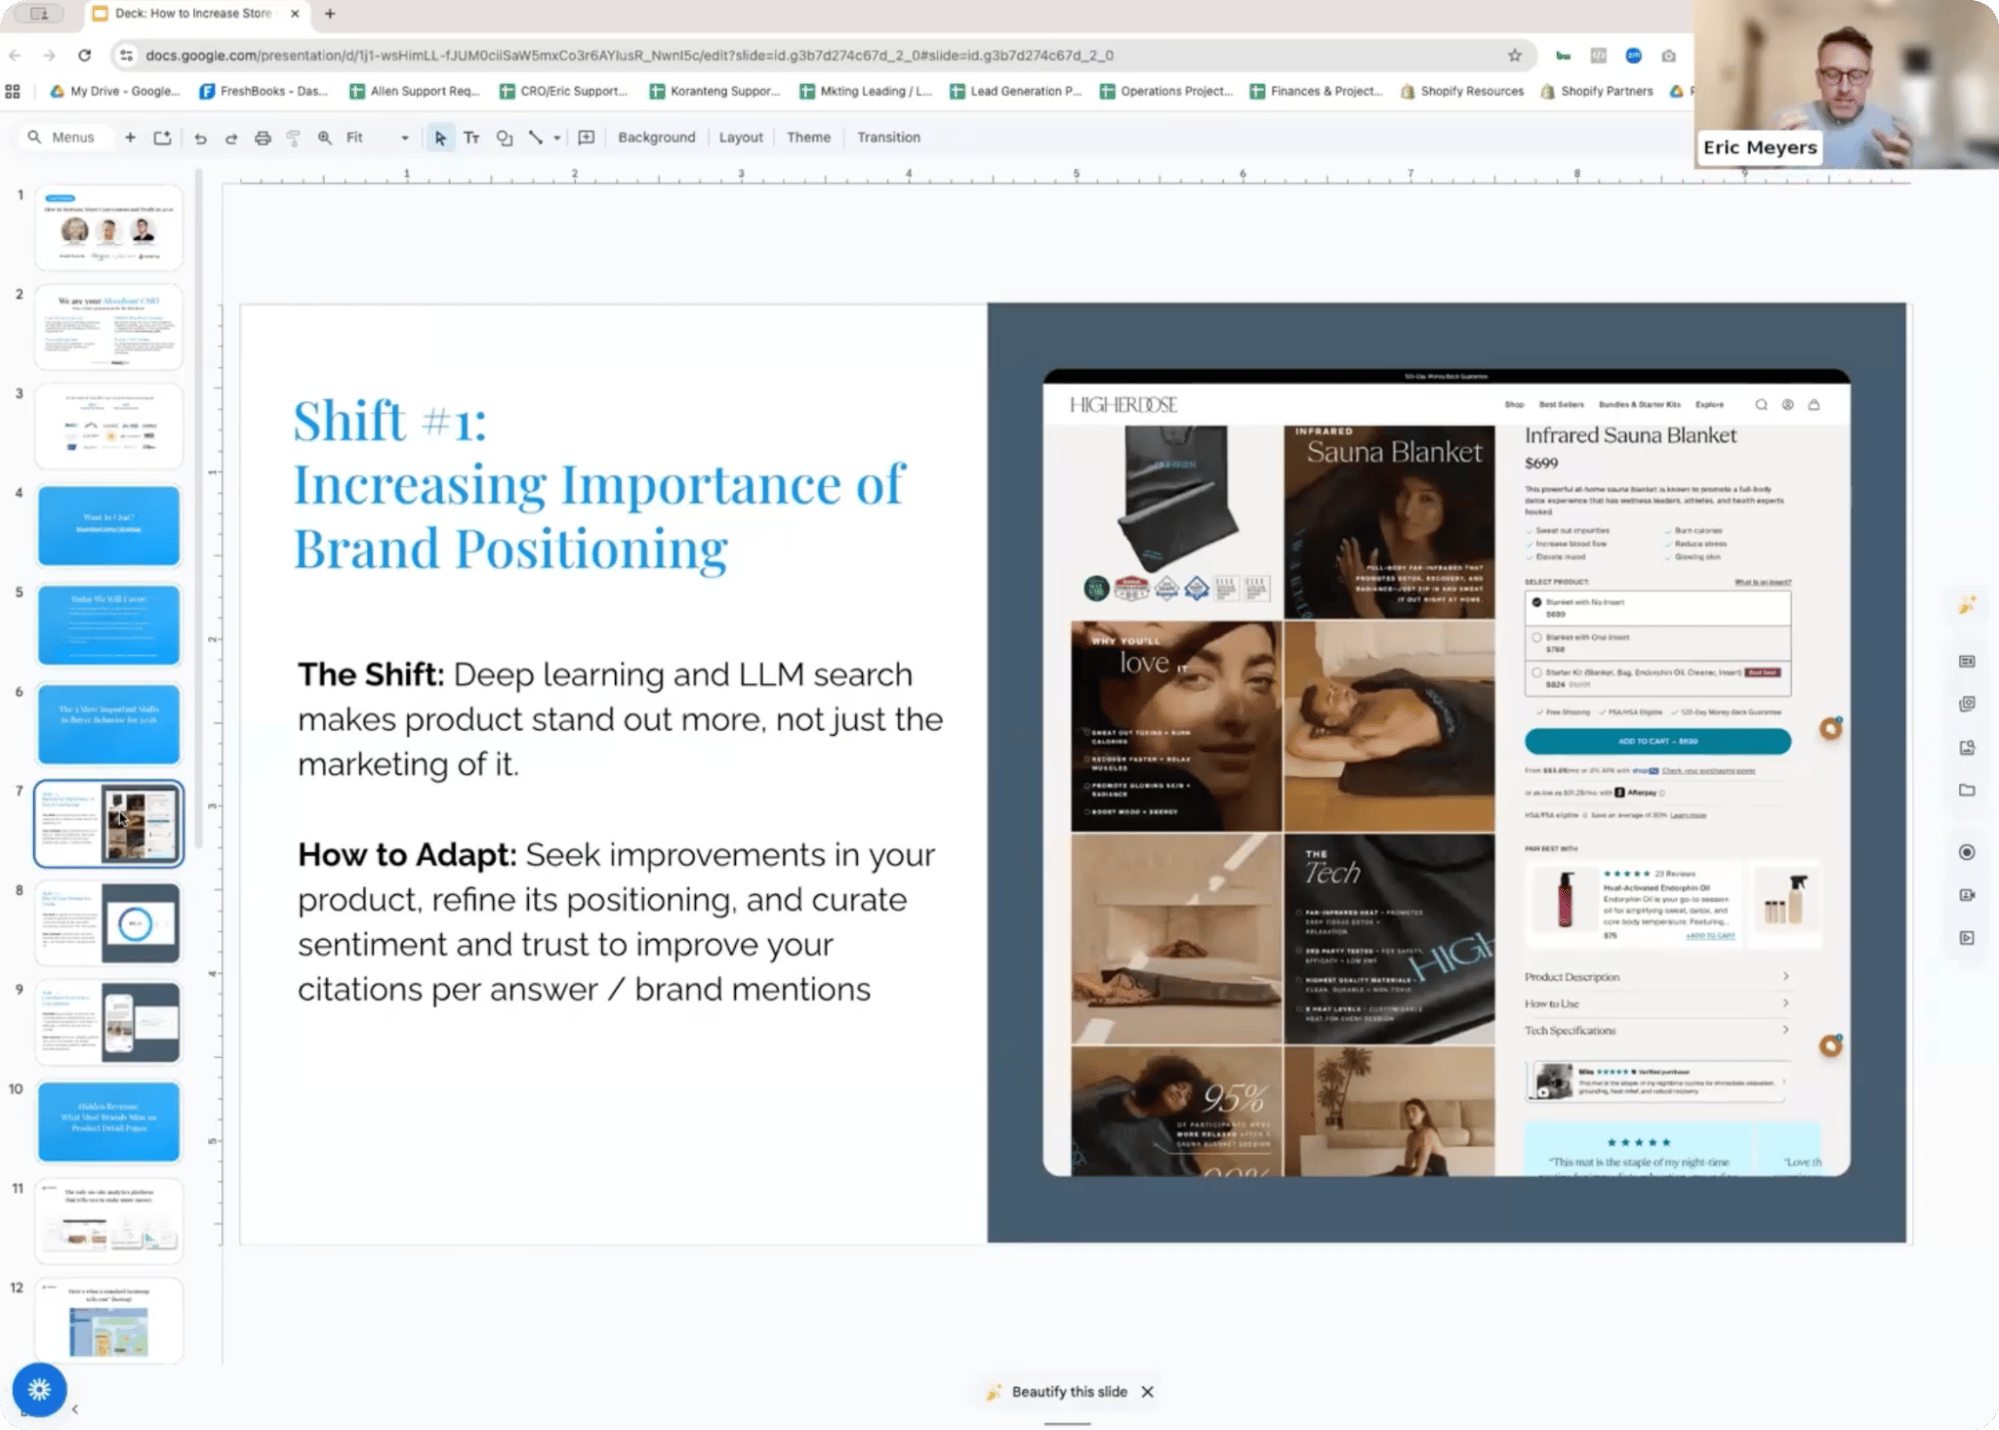Expand the line tool options arrow
1999x1430 pixels.
pyautogui.click(x=557, y=138)
